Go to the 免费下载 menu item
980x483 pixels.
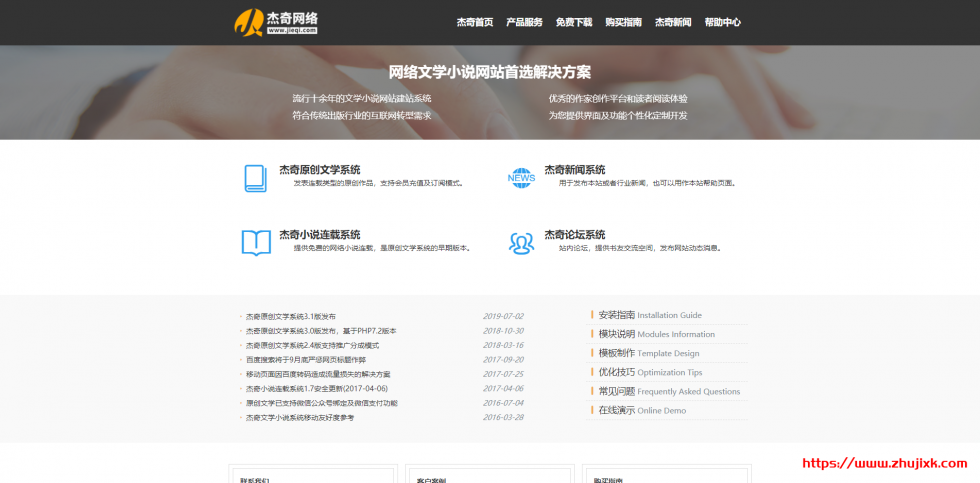coord(574,22)
